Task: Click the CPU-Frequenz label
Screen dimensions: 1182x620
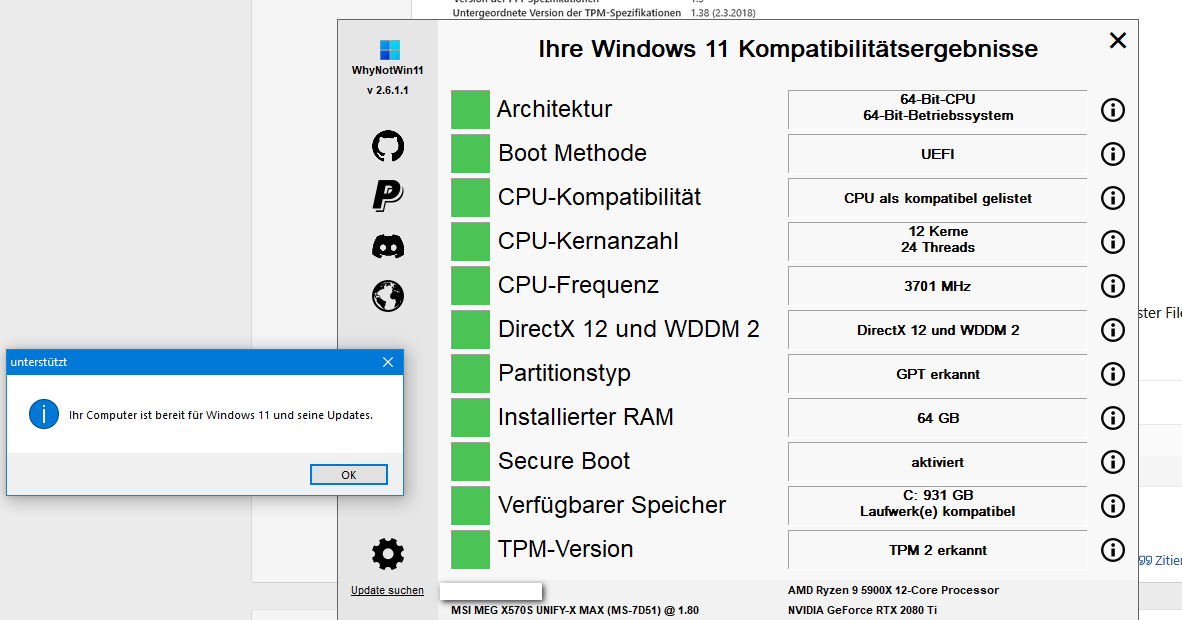Action: point(578,285)
